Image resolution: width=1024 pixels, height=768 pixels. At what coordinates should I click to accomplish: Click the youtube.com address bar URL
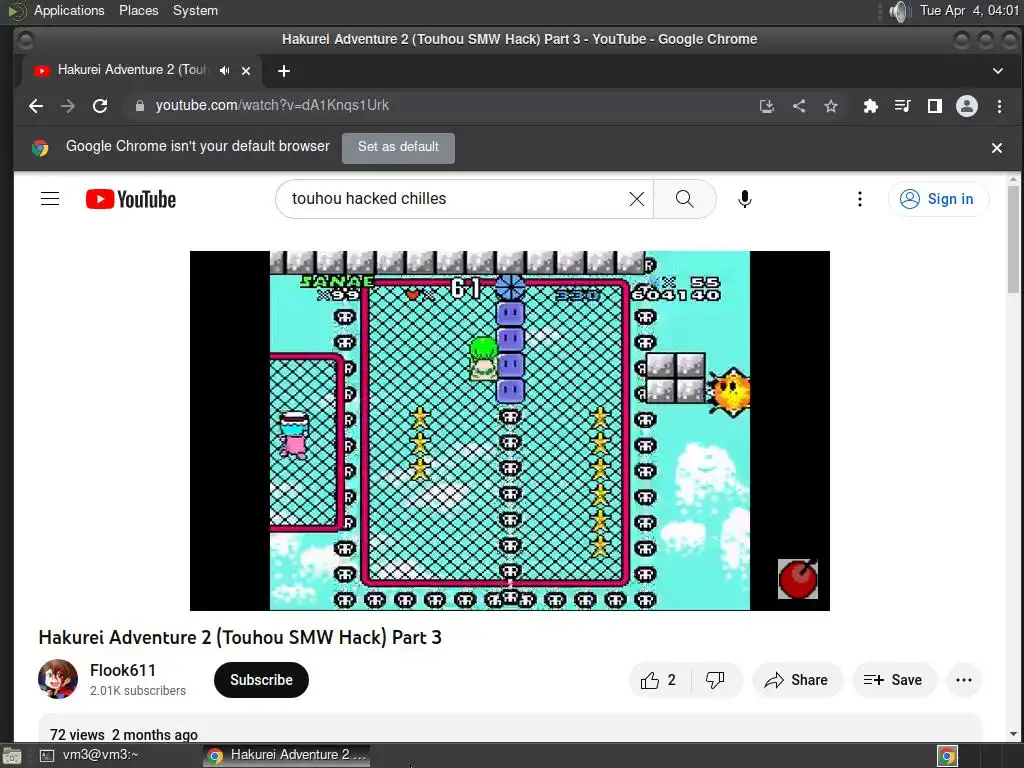(x=272, y=105)
